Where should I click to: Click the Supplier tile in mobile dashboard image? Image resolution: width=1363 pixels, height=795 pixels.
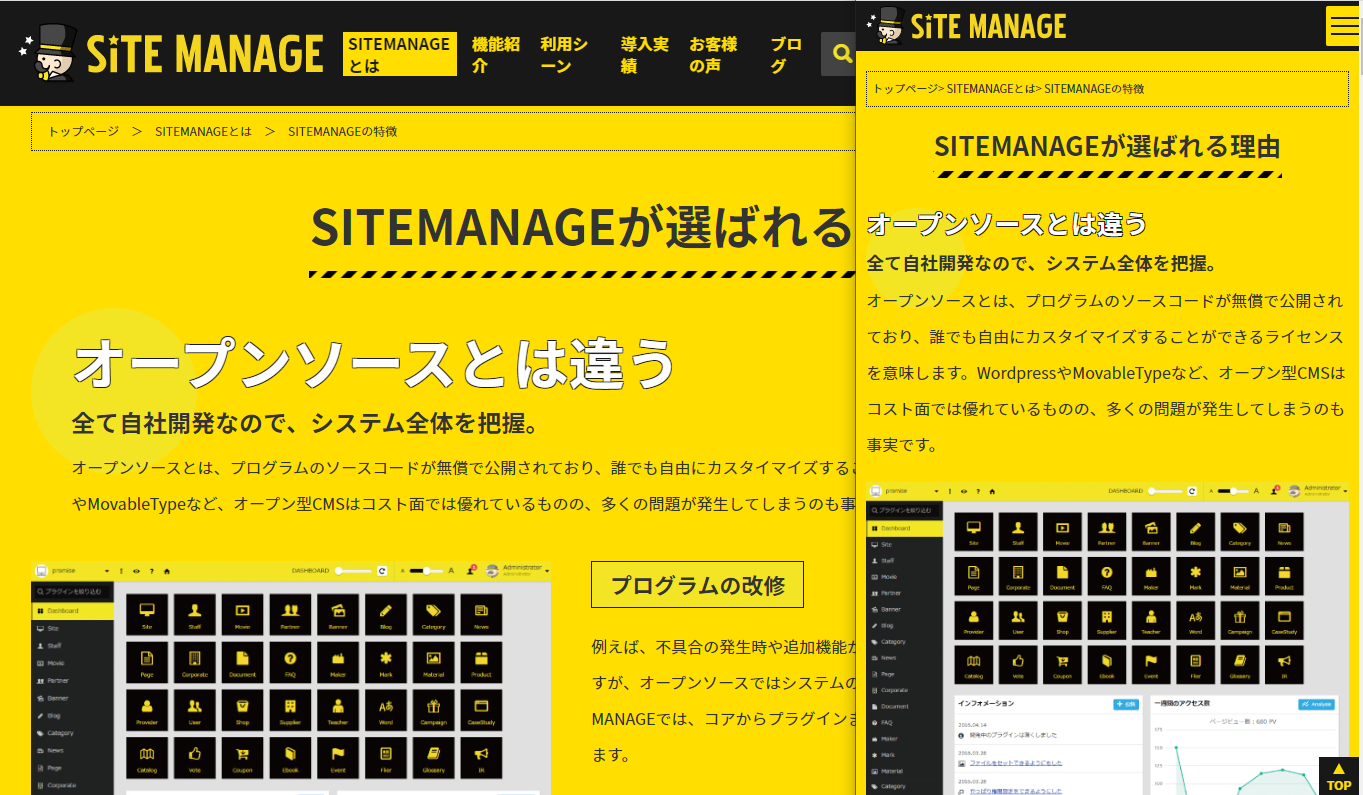[1107, 621]
